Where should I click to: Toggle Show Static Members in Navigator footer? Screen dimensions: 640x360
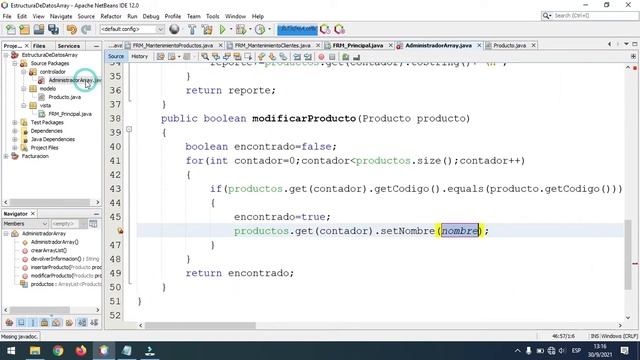pos(33,322)
